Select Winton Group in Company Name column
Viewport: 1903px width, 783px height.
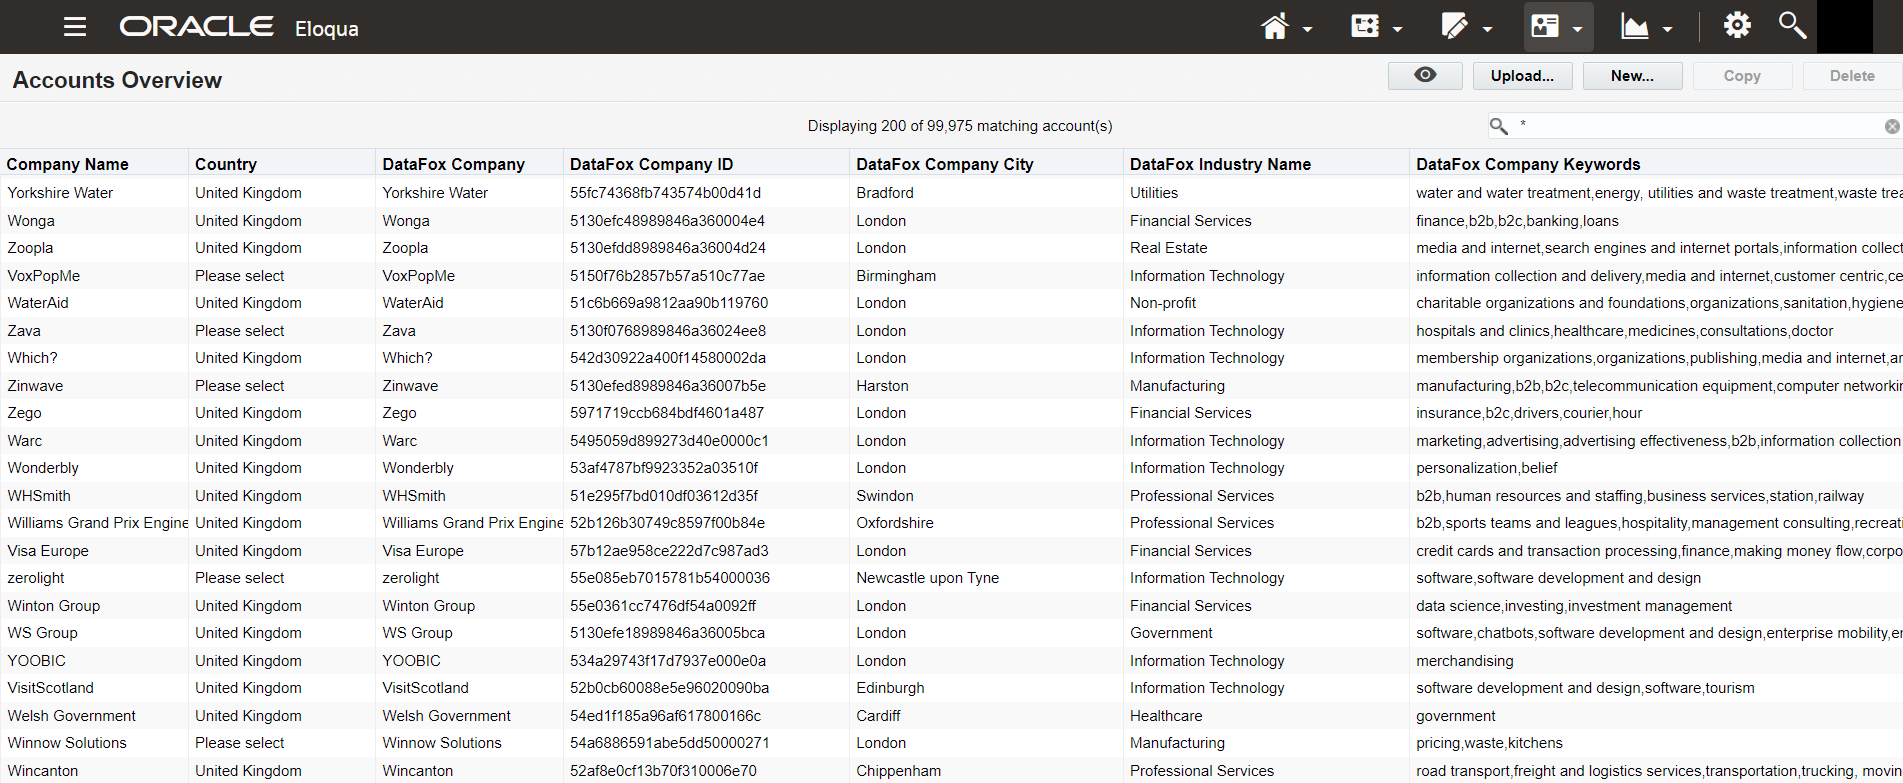click(x=54, y=606)
